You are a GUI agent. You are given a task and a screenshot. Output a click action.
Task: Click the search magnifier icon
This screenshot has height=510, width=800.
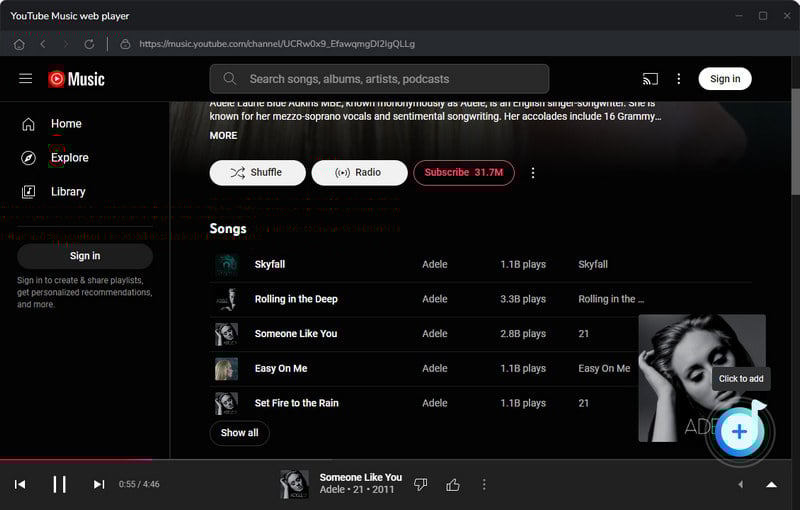230,79
